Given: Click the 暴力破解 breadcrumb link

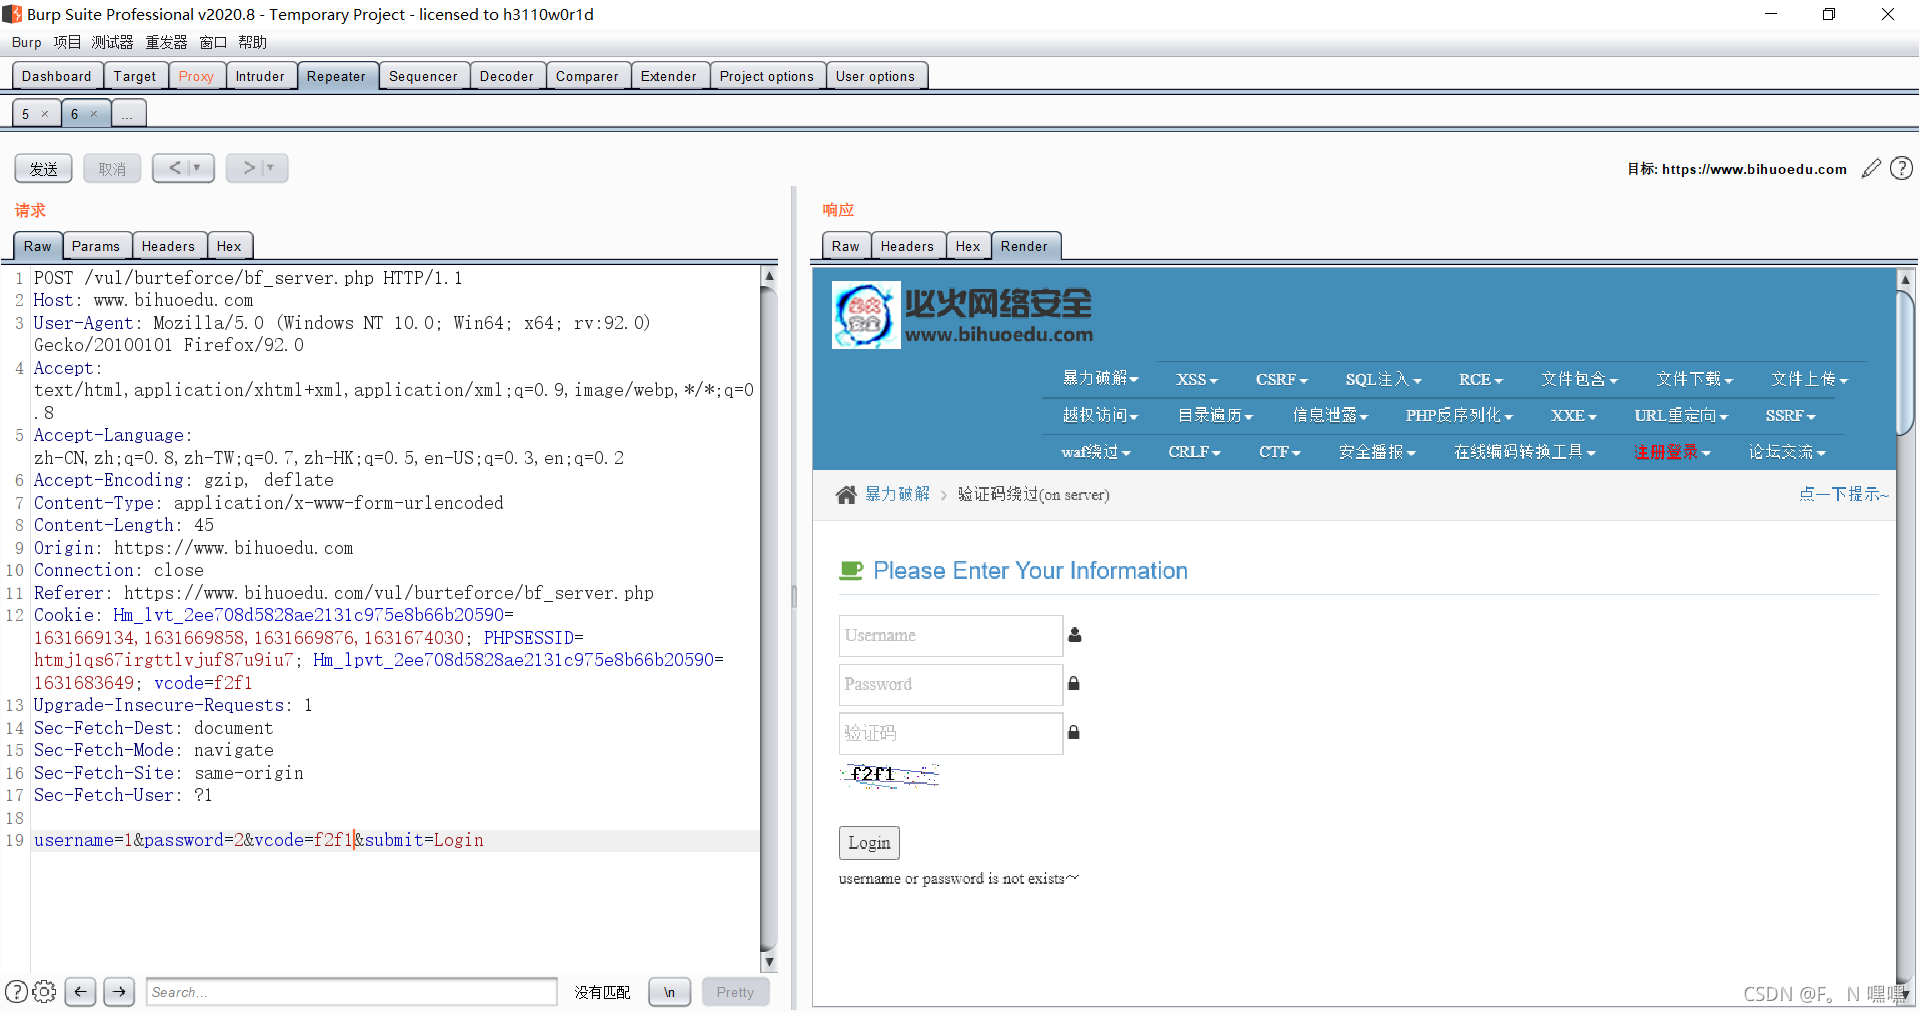Looking at the screenshot, I should click(x=898, y=494).
